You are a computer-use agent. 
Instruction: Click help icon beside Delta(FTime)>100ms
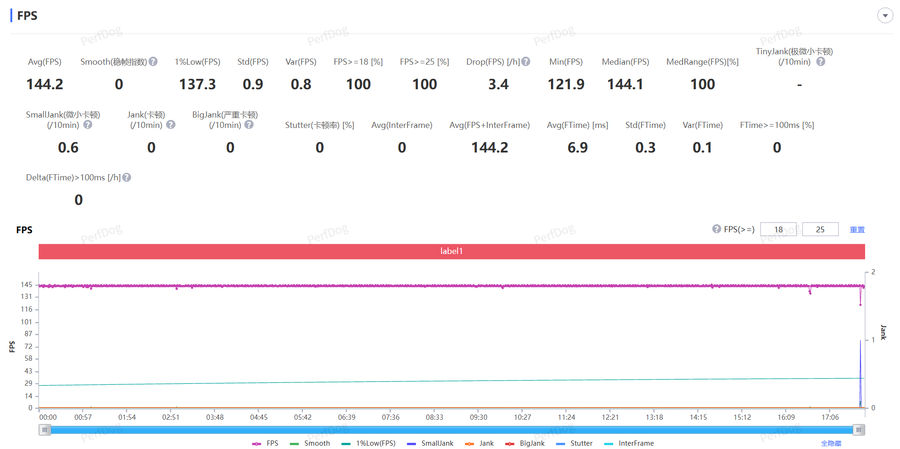pos(127,177)
